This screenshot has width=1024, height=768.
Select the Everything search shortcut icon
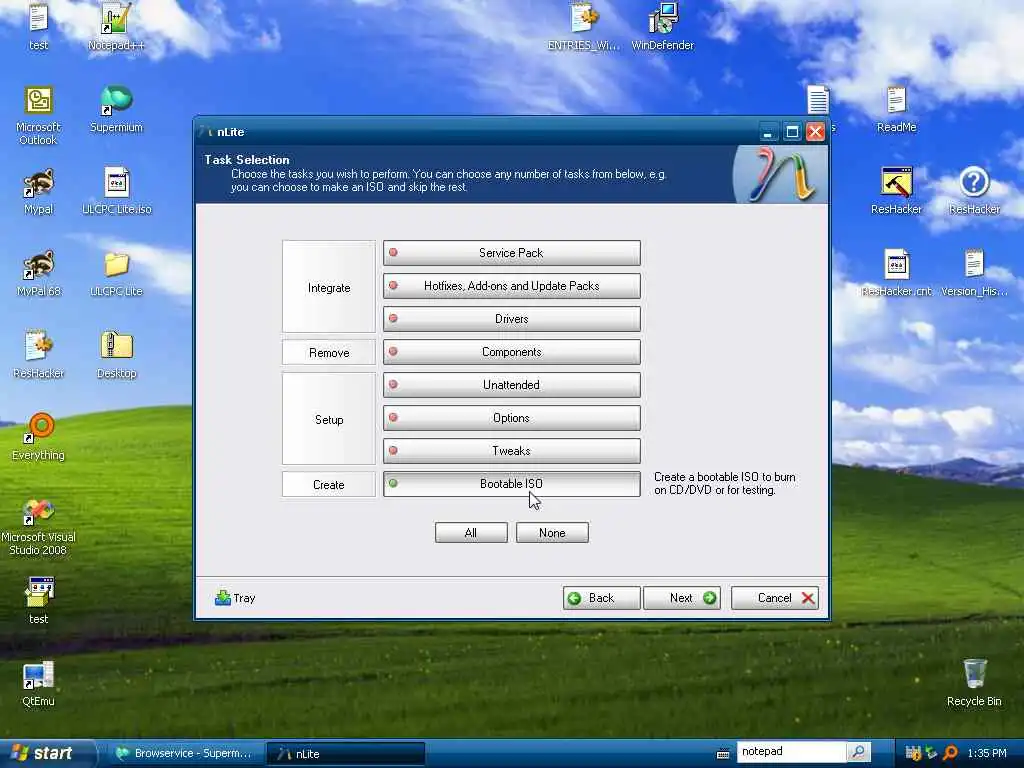39,438
